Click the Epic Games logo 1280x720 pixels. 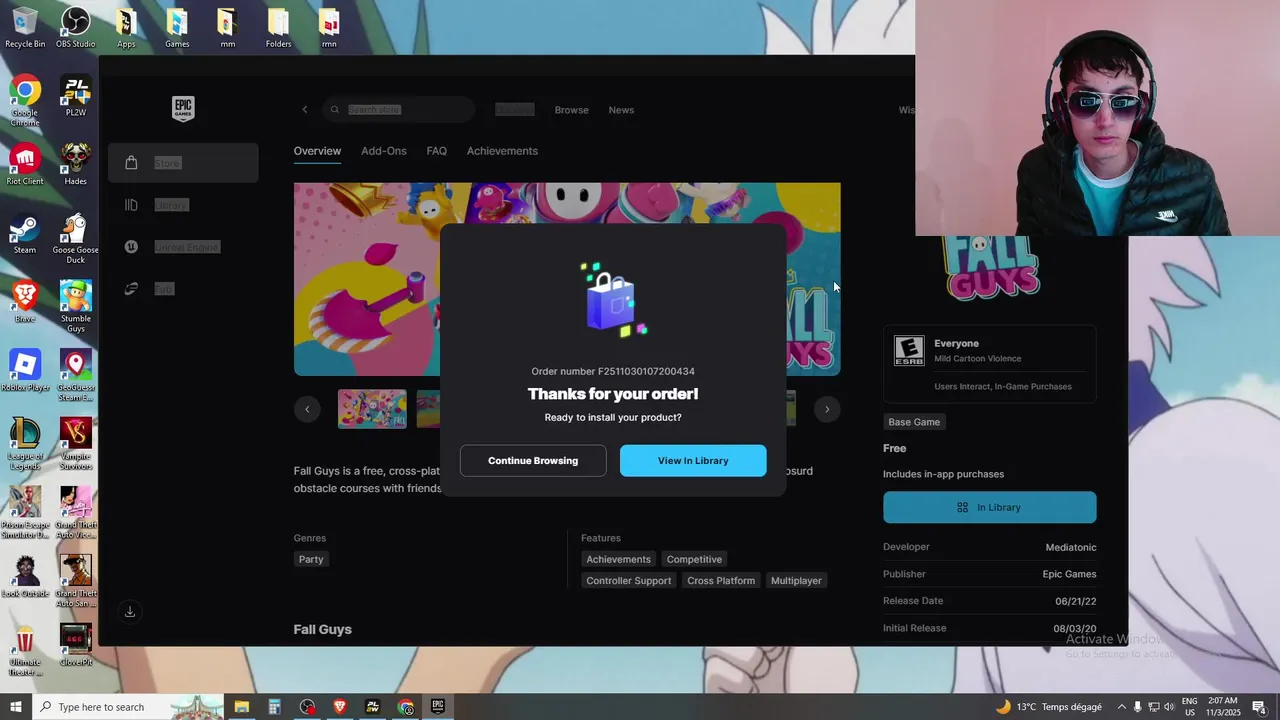tap(183, 109)
